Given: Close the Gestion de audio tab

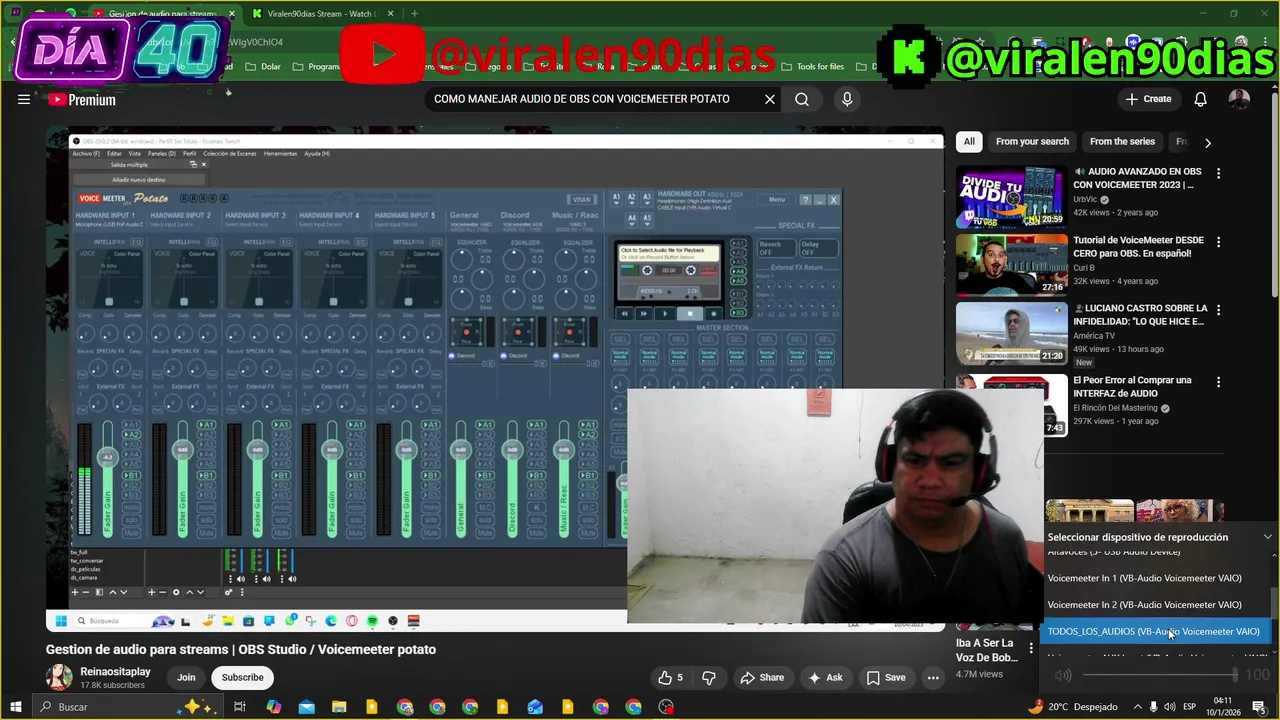Looking at the screenshot, I should (x=232, y=14).
